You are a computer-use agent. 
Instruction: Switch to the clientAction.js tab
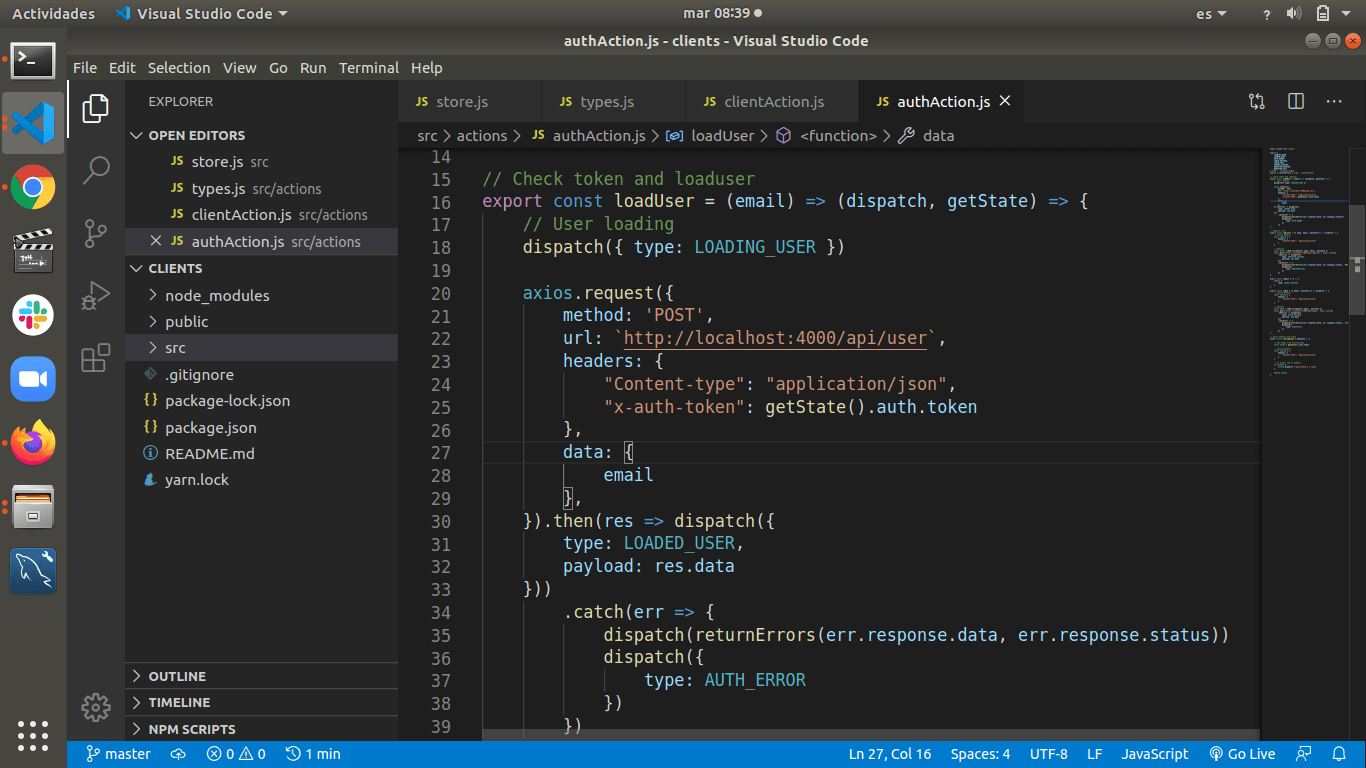(x=773, y=102)
